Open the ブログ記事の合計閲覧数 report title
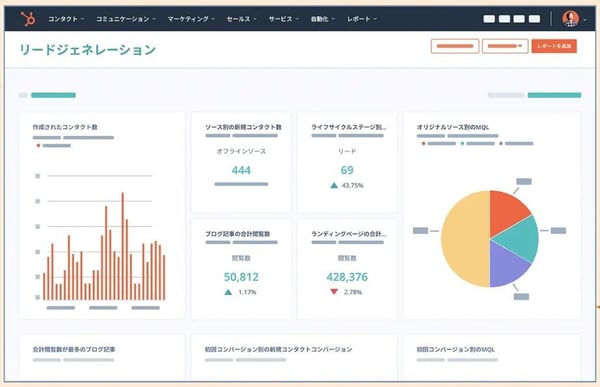Image resolution: width=600 pixels, height=387 pixels. [238, 234]
